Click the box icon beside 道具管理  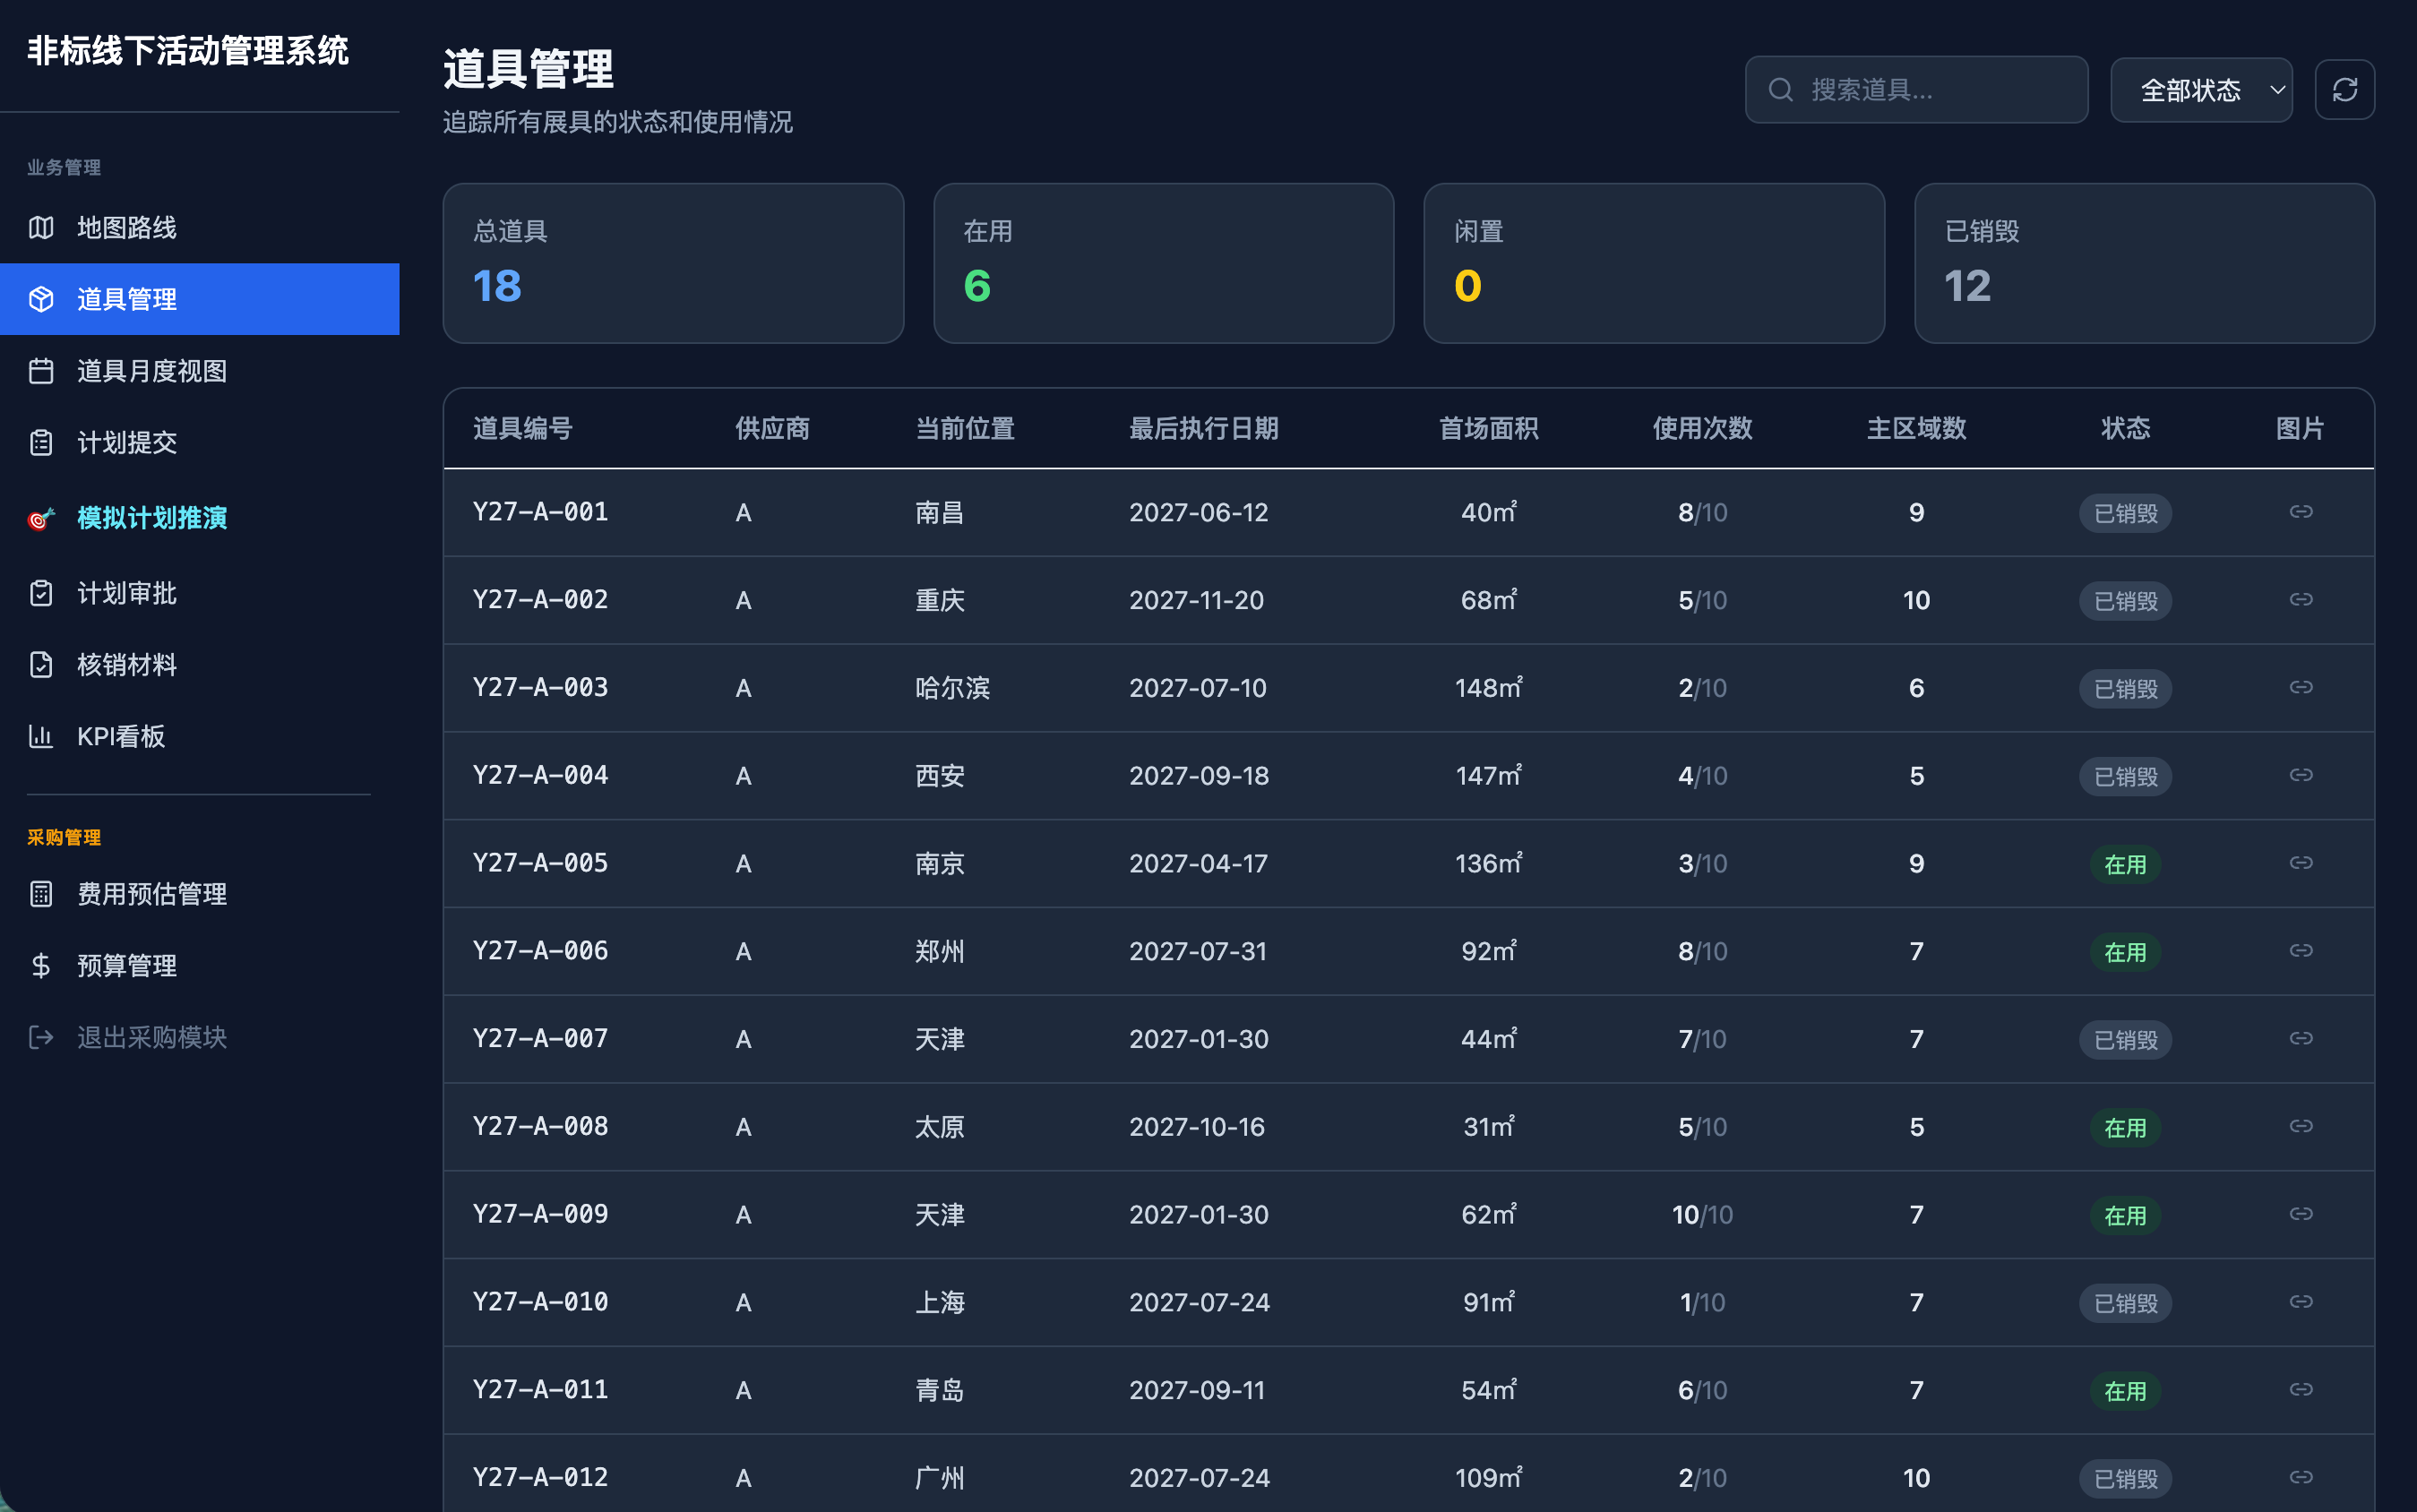(x=41, y=299)
